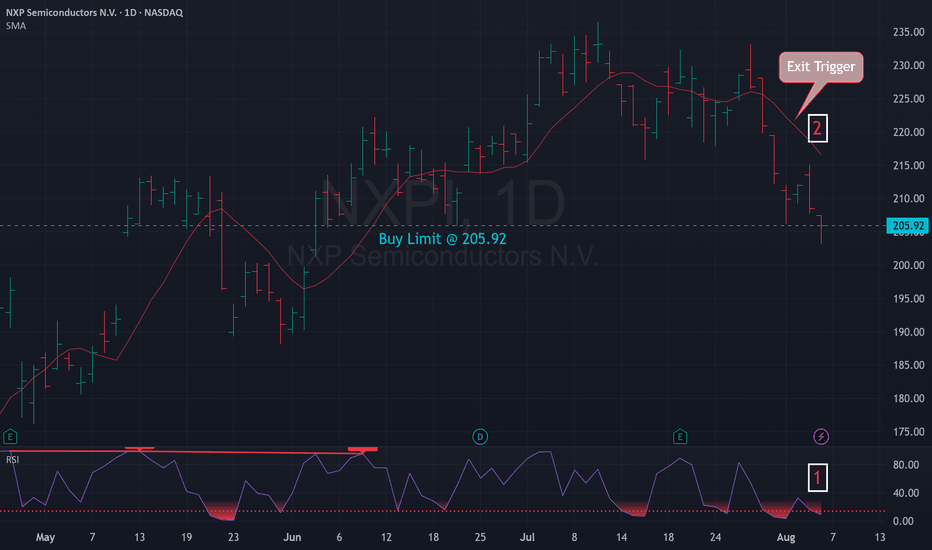
Task: Open the earnings 'E' marker between dates 18 and 24
Action: [x=680, y=437]
